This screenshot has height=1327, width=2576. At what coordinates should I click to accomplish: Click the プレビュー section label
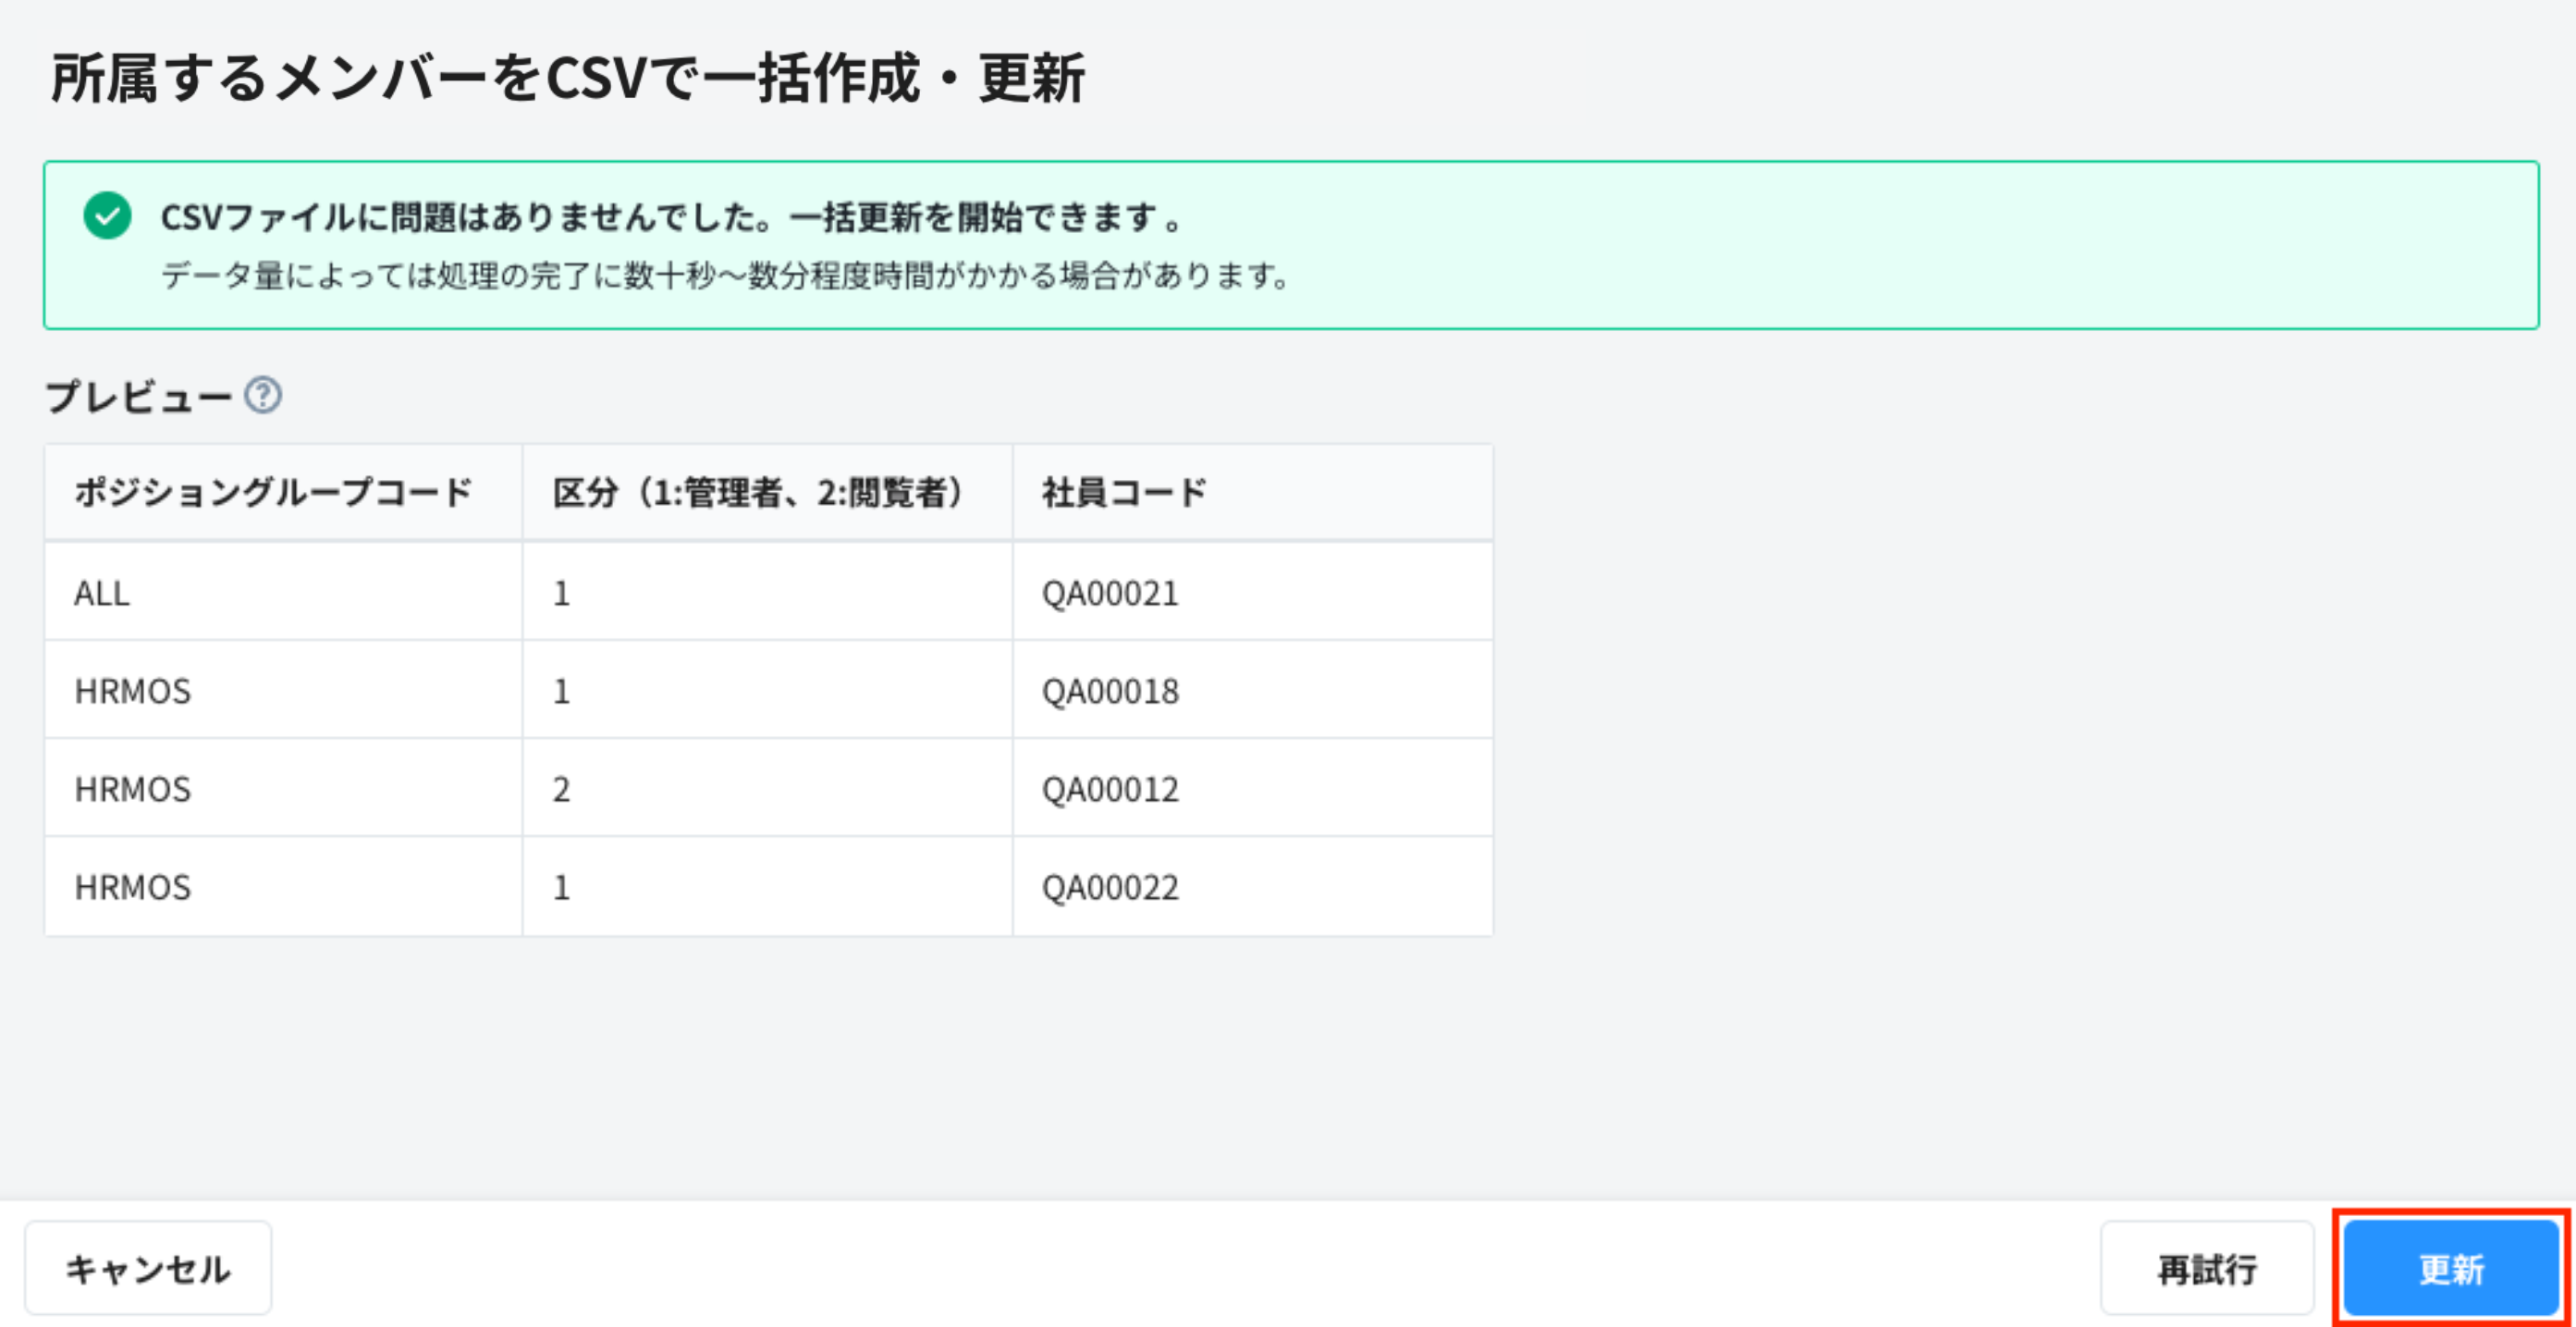(x=138, y=397)
